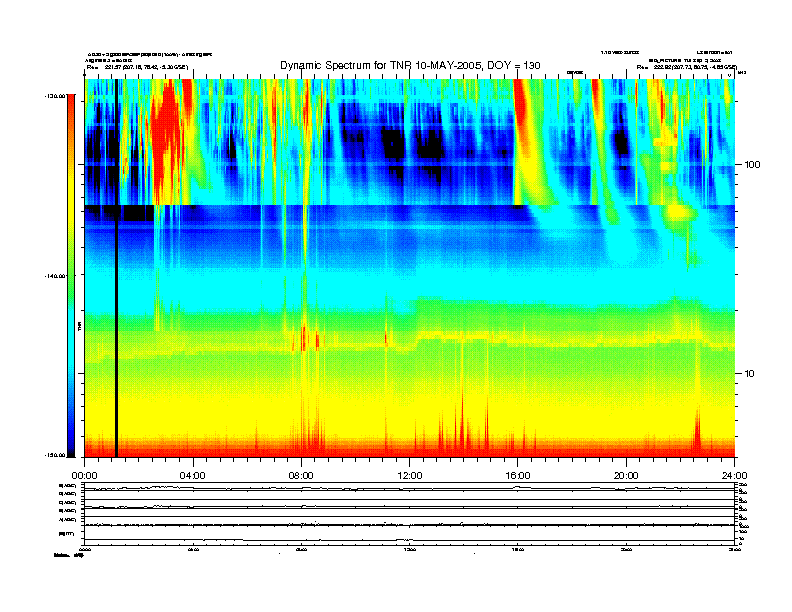This screenshot has width=792, height=612.
Task: Click the 'Dynamic Spectrum for TNR 10-MAY-2005' title
Action: click(x=410, y=65)
